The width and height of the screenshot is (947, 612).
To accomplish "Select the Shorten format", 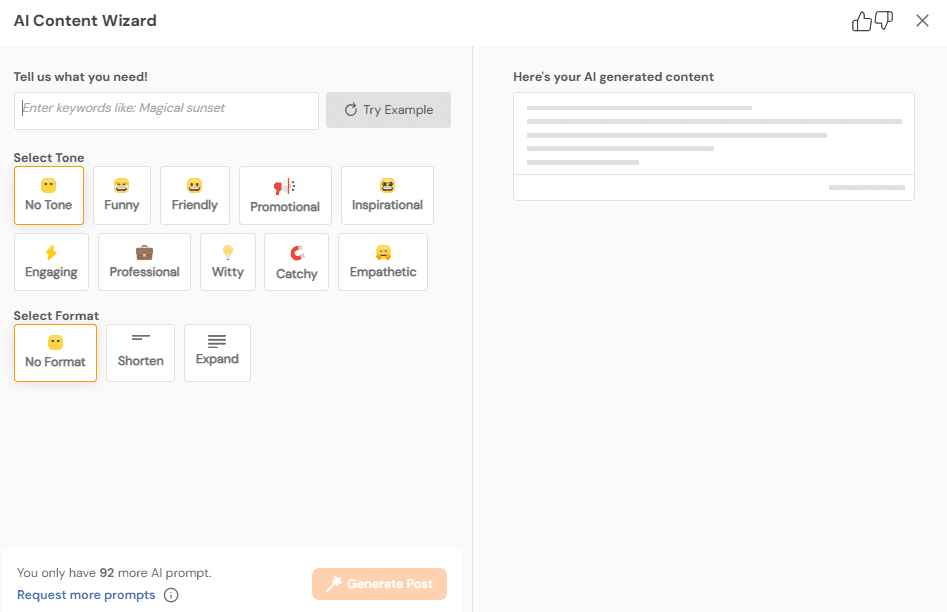I will 140,352.
